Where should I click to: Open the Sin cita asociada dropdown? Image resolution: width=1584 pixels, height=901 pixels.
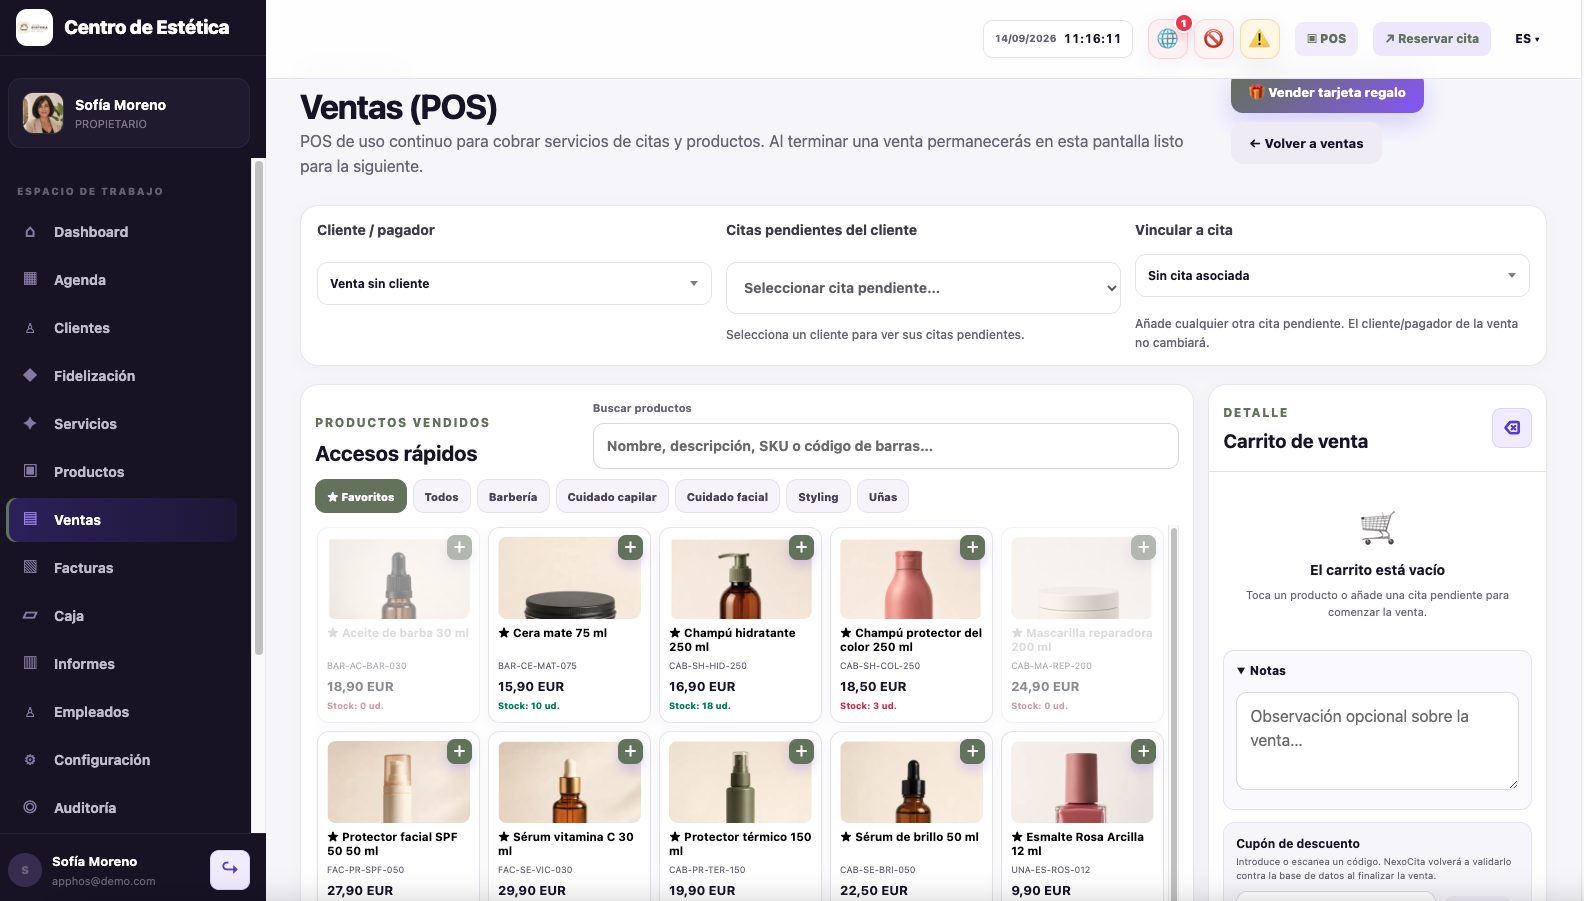(x=1332, y=276)
